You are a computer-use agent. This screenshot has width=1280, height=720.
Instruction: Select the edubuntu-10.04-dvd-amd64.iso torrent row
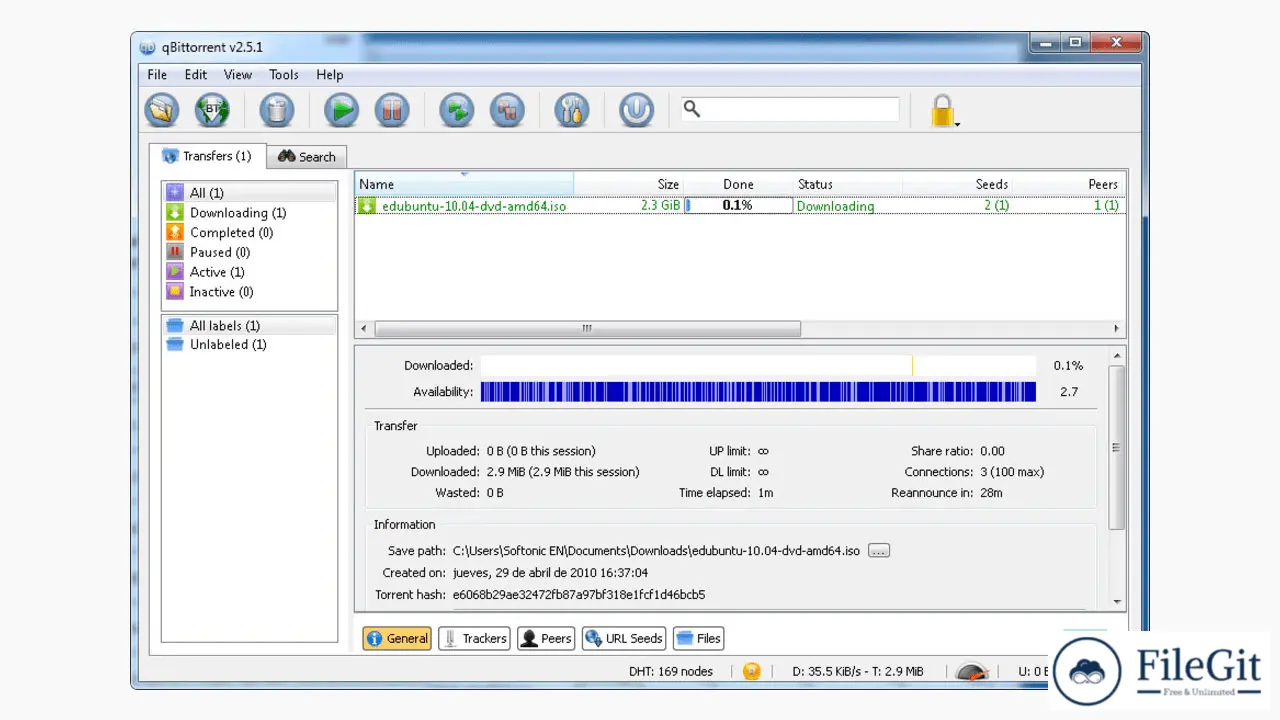point(740,206)
